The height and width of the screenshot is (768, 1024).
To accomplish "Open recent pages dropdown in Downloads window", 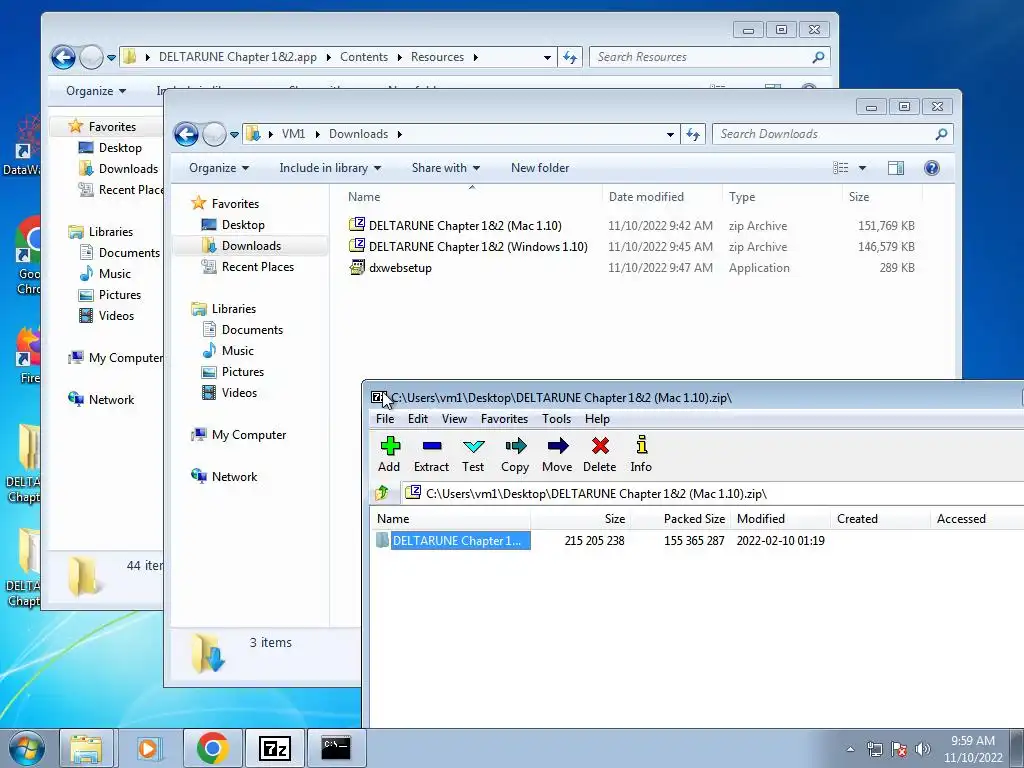I will click(x=234, y=135).
